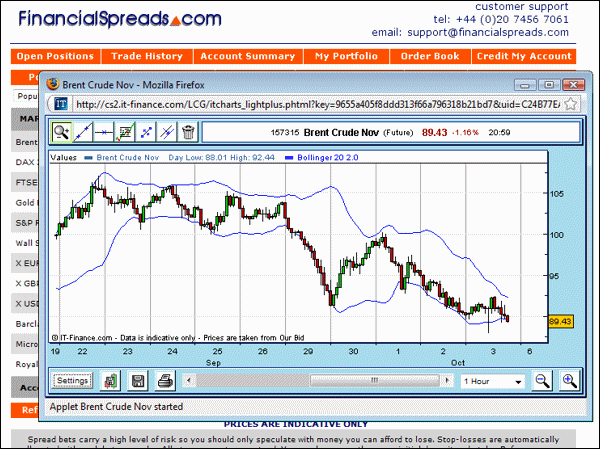Zoom out with the minus magnifier
Screen dimensions: 600x449
(x=542, y=381)
